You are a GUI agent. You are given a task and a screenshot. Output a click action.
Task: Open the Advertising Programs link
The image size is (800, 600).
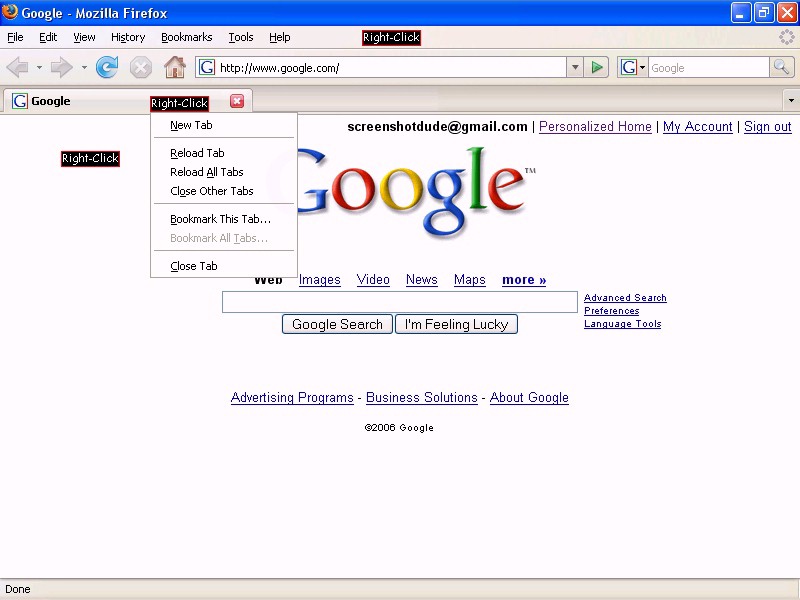tap(292, 397)
